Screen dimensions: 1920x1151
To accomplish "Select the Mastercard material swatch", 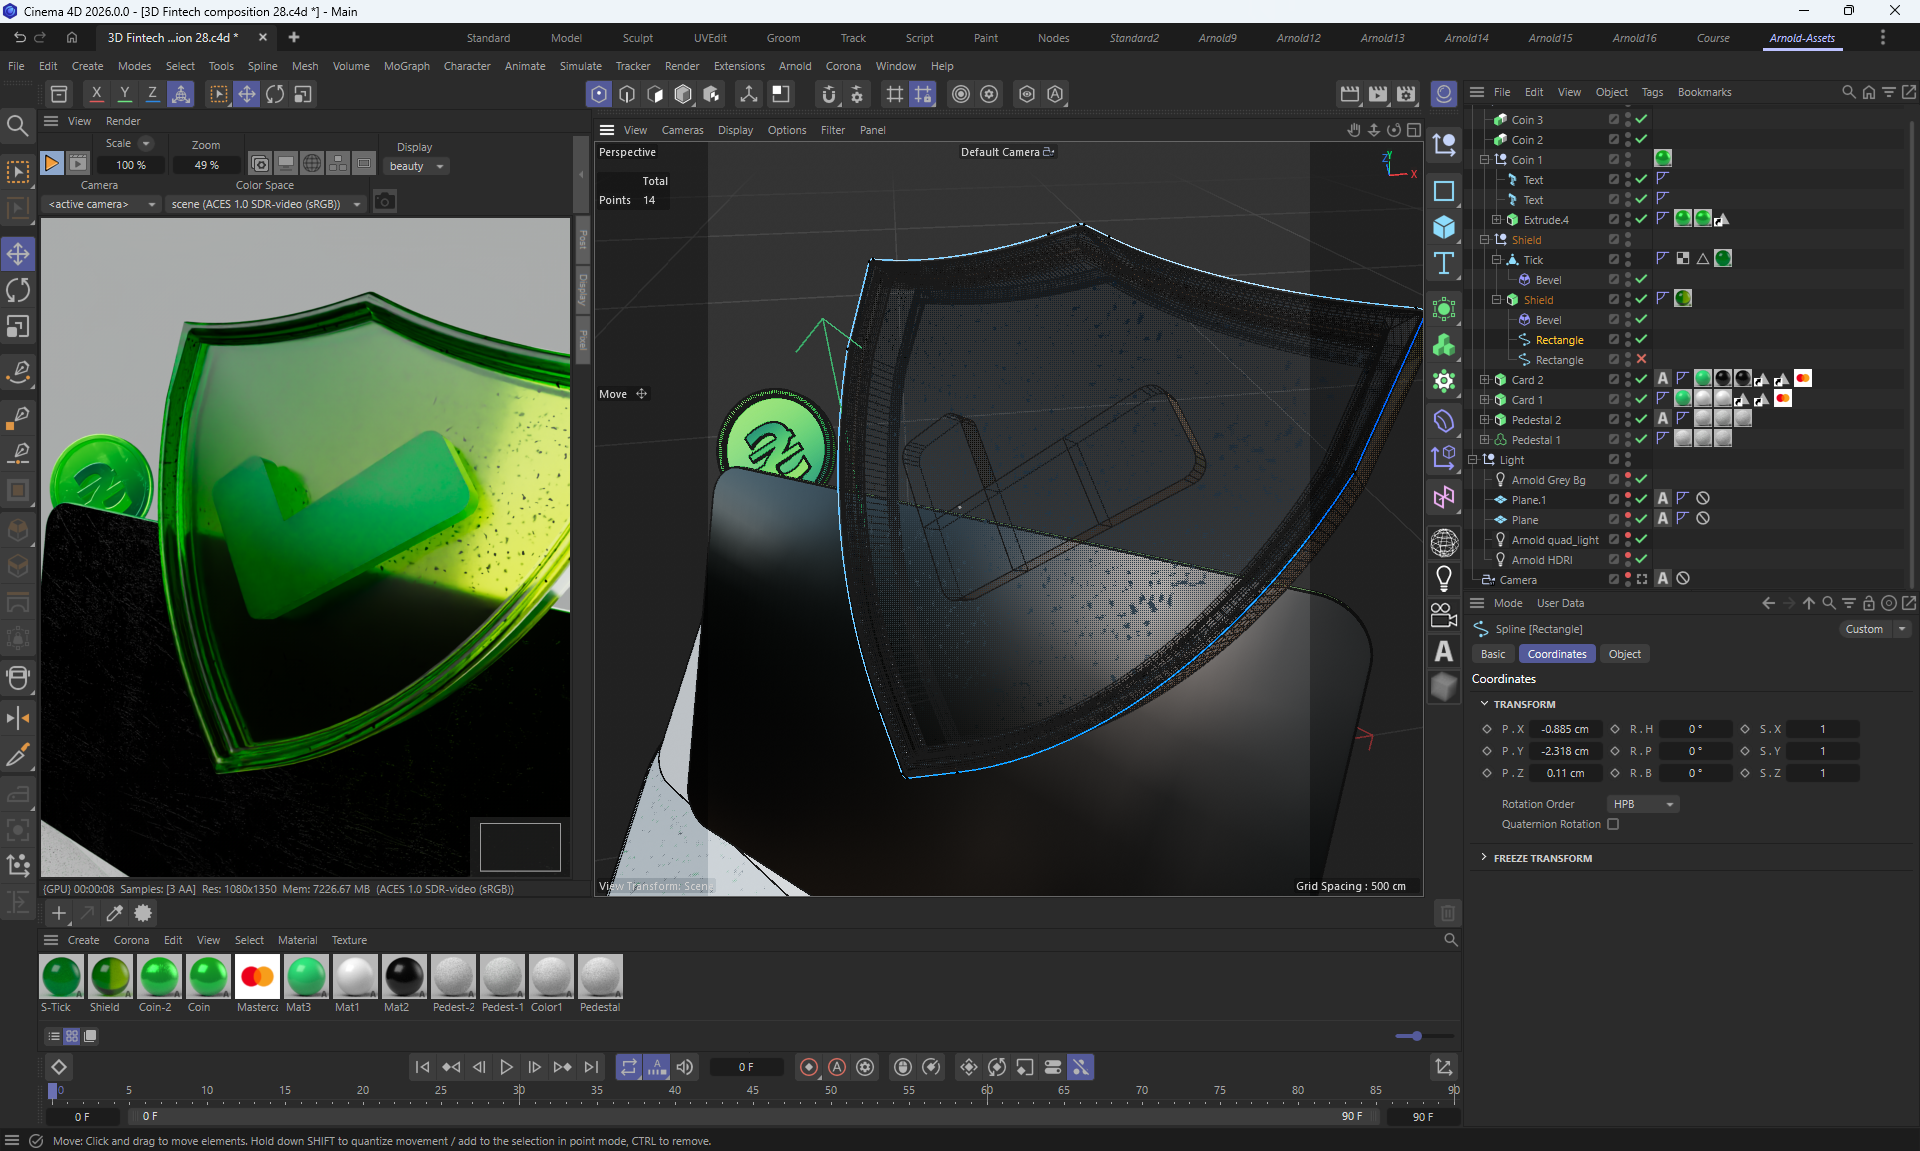I will (257, 977).
